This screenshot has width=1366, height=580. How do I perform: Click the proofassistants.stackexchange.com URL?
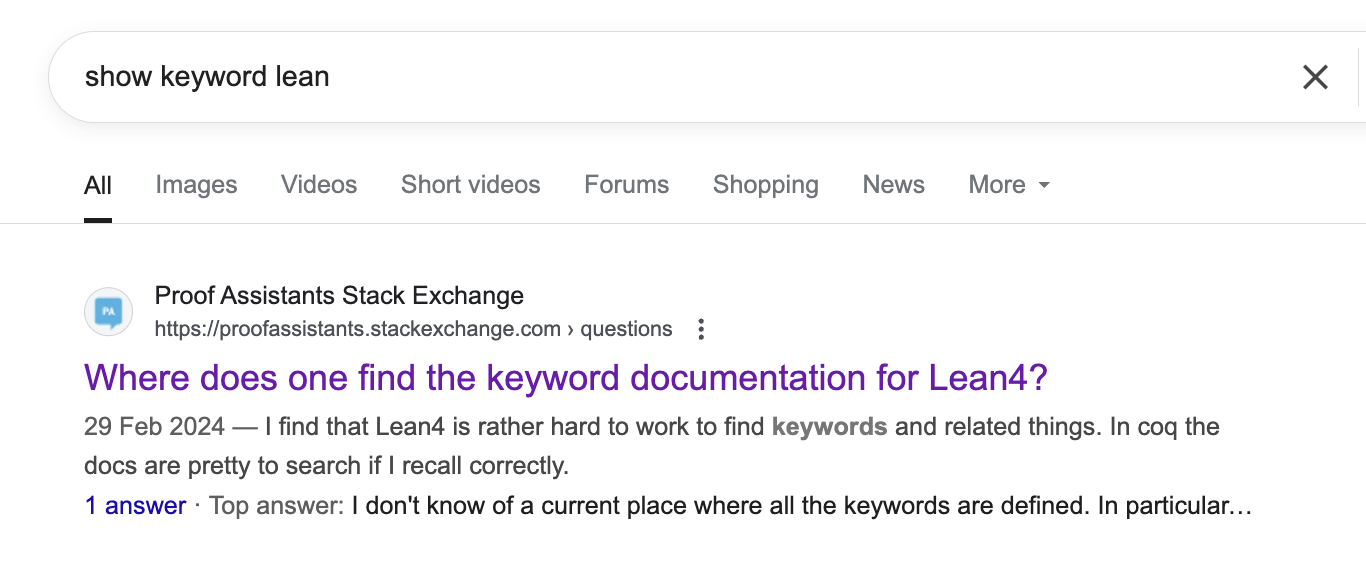point(357,329)
